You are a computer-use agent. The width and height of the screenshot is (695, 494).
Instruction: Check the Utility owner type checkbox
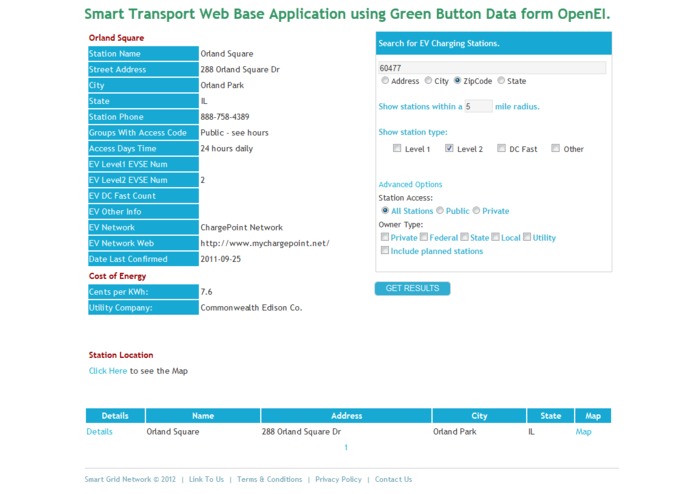click(527, 237)
